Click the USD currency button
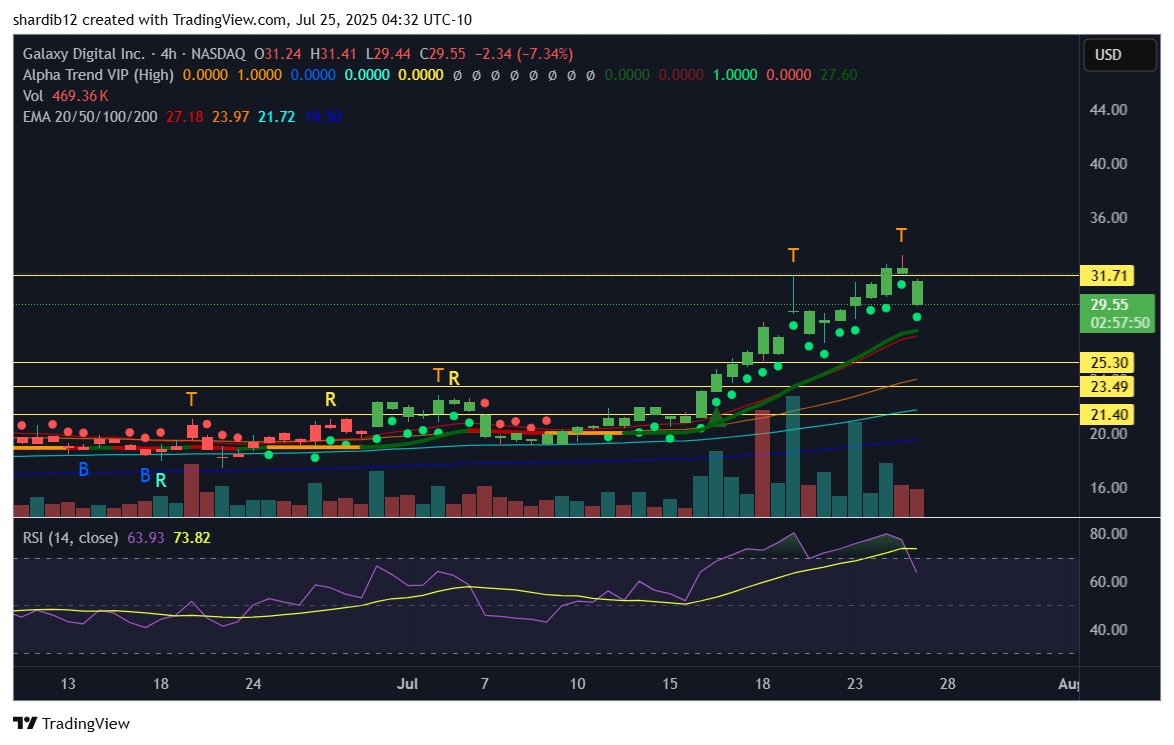The height and width of the screenshot is (745, 1174). 1119,55
